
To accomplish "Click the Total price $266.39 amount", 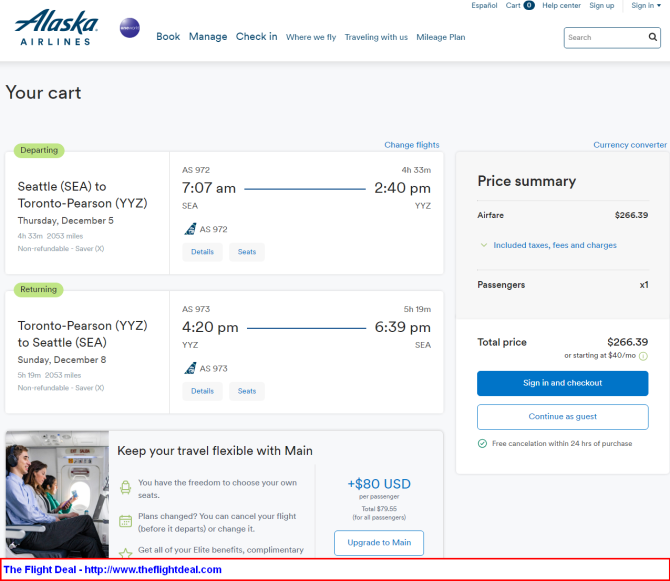I will (627, 342).
